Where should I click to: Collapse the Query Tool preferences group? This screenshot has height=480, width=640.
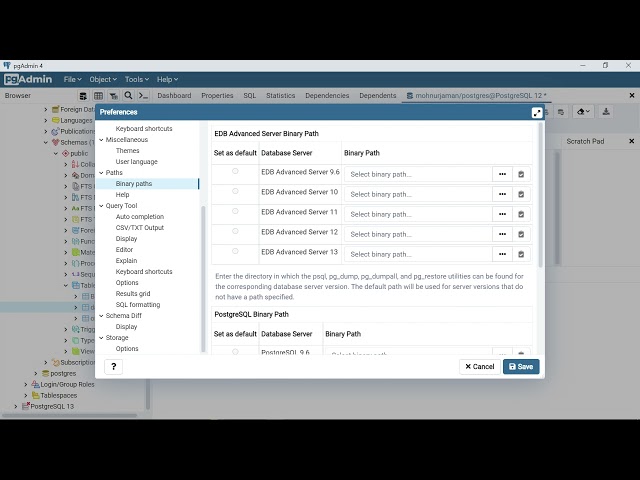(x=101, y=206)
